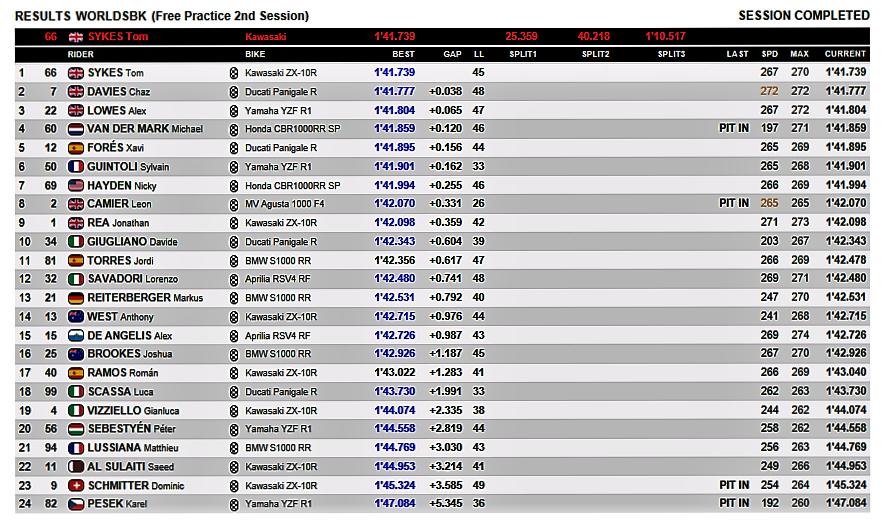Click the tyre icon in TORRES Jordi's row

[x=234, y=261]
